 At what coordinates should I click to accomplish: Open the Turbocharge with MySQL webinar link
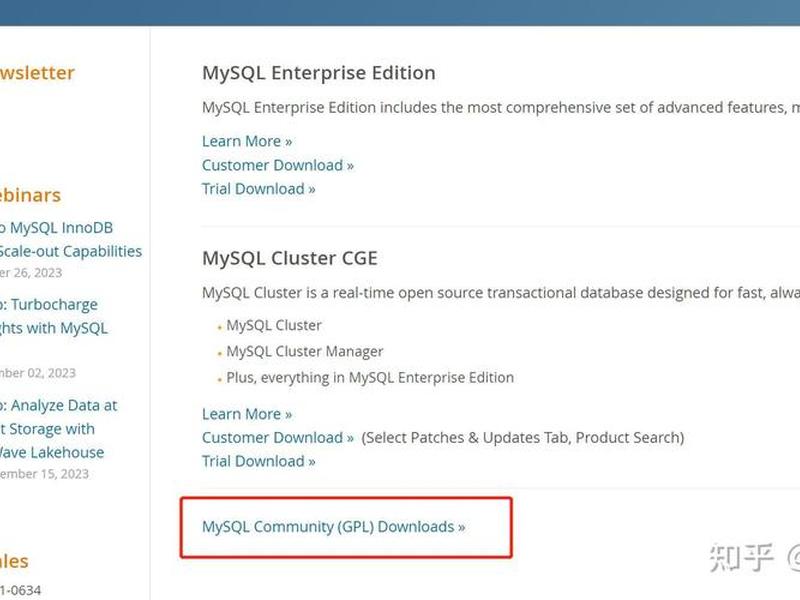[54, 316]
